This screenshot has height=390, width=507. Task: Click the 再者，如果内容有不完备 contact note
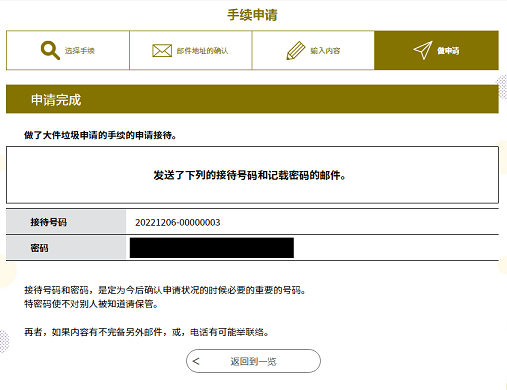(147, 332)
